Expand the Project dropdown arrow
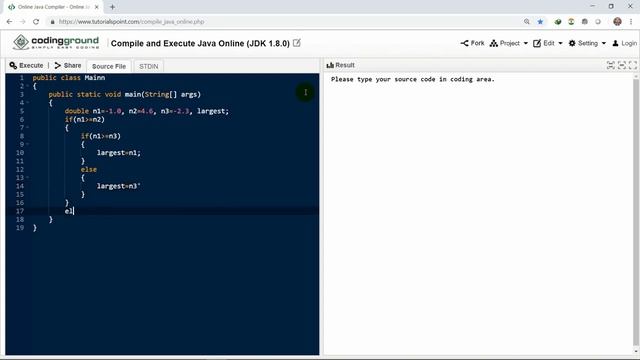Image resolution: width=640 pixels, height=360 pixels. click(x=525, y=43)
